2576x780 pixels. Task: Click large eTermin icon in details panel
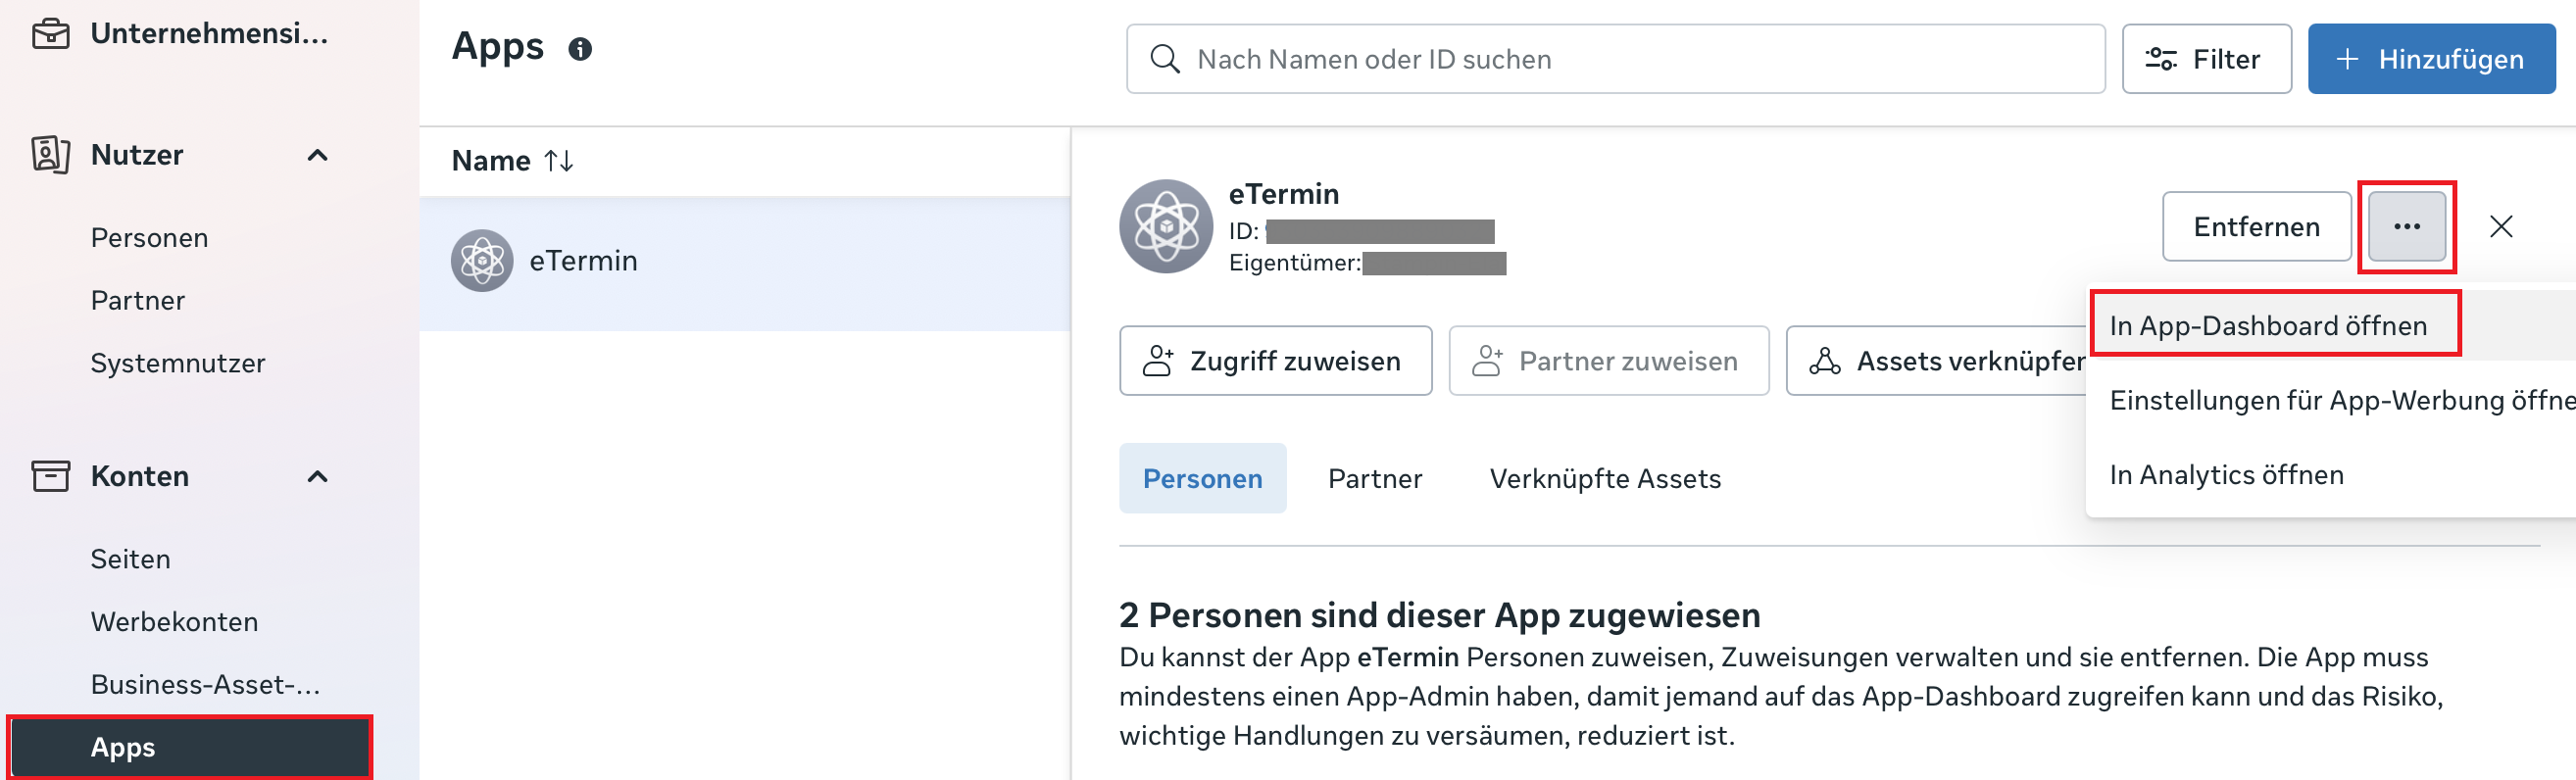pyautogui.click(x=1166, y=226)
